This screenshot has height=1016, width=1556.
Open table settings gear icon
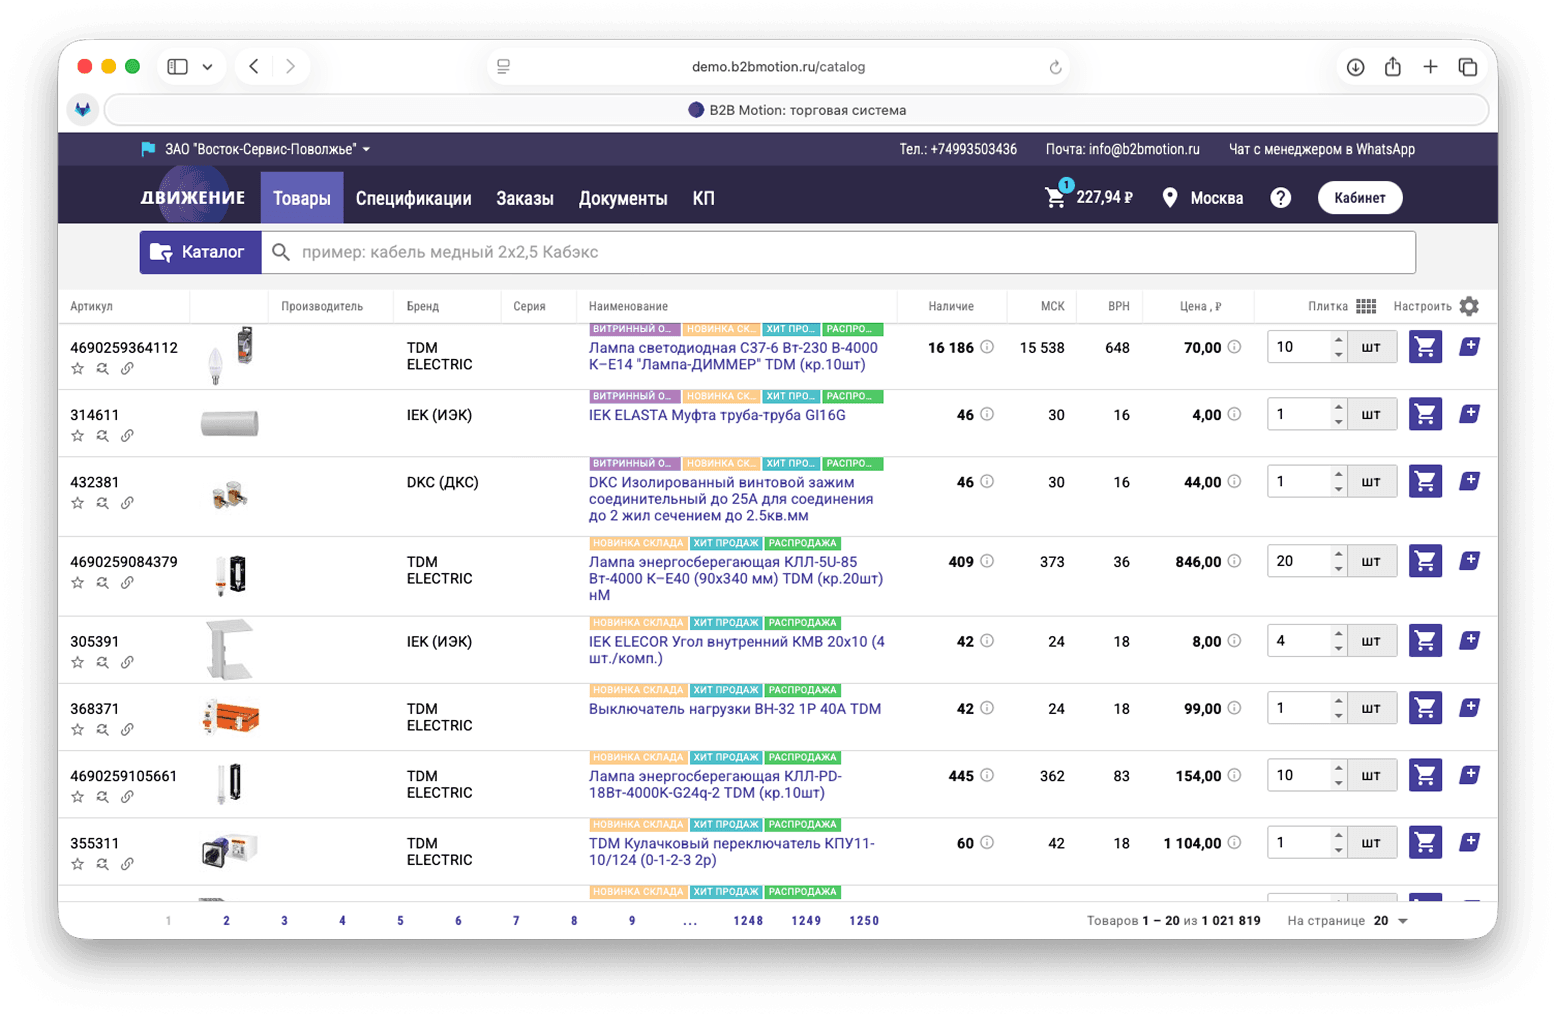point(1469,306)
